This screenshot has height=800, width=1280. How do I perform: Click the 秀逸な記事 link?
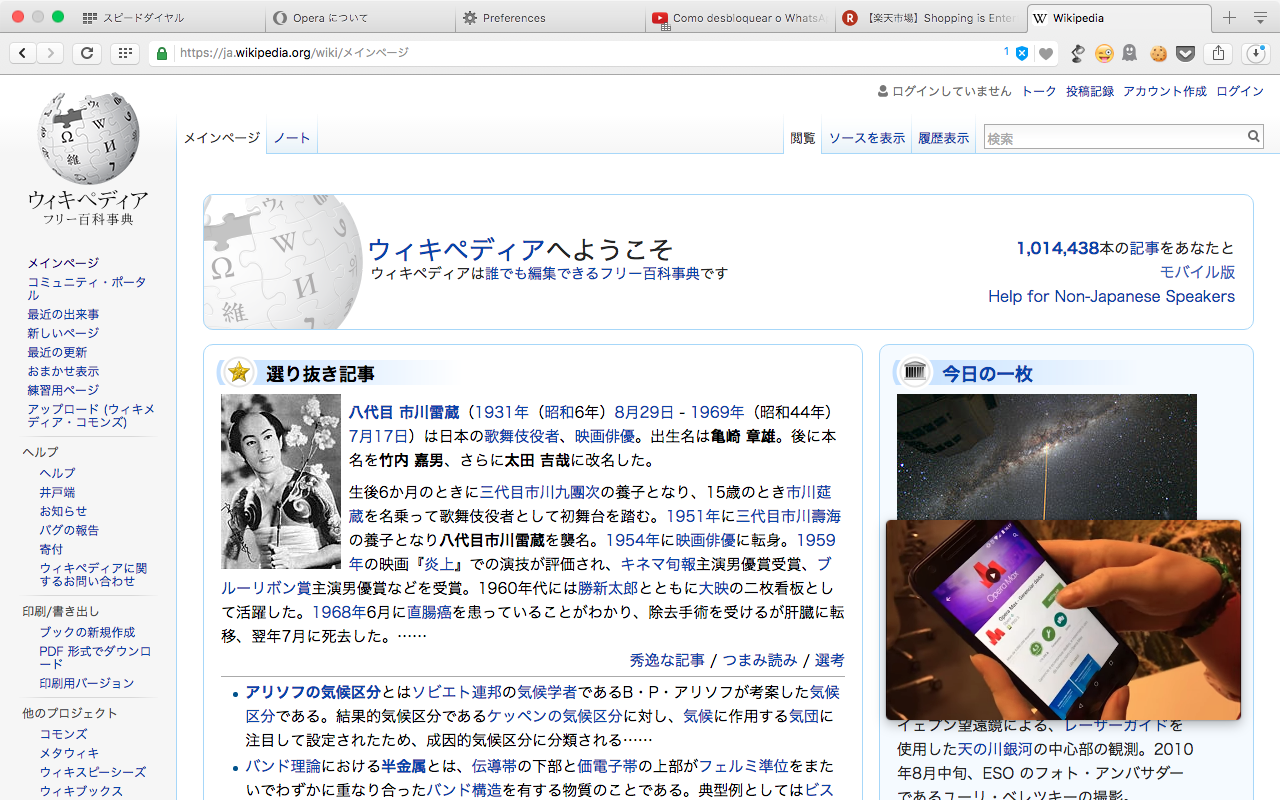point(667,660)
